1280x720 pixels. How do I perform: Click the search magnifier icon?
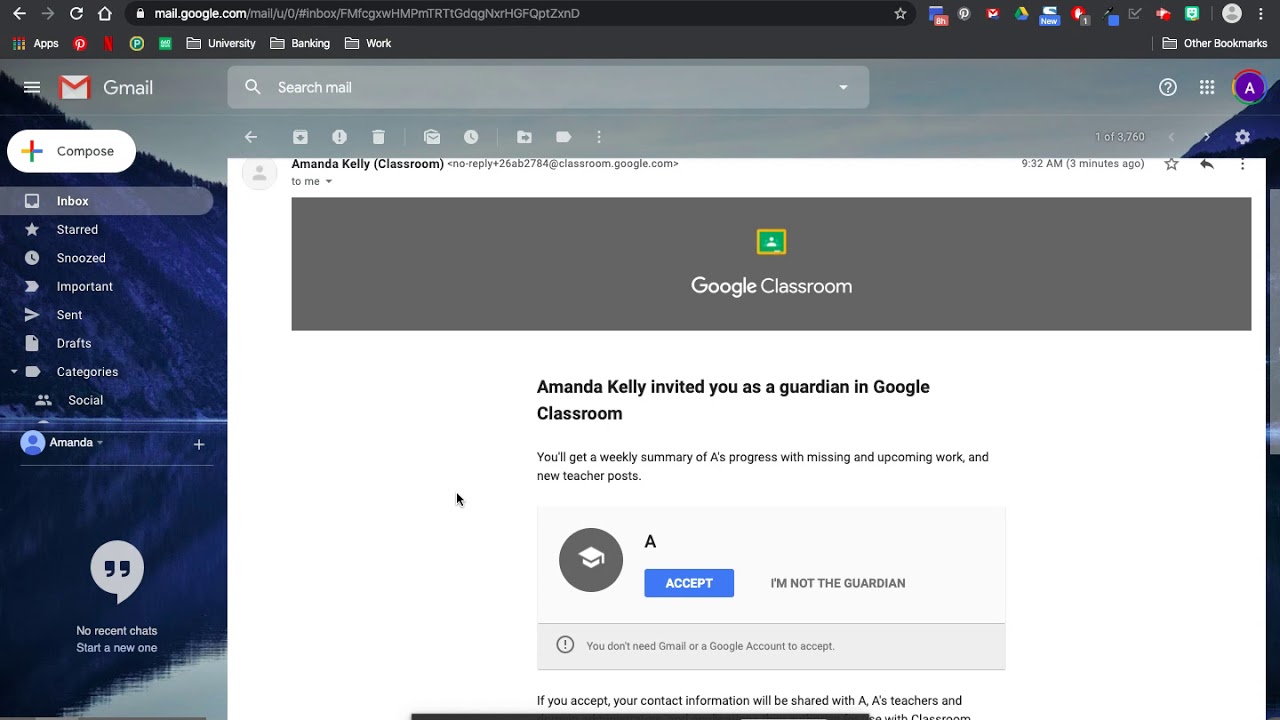coord(253,87)
